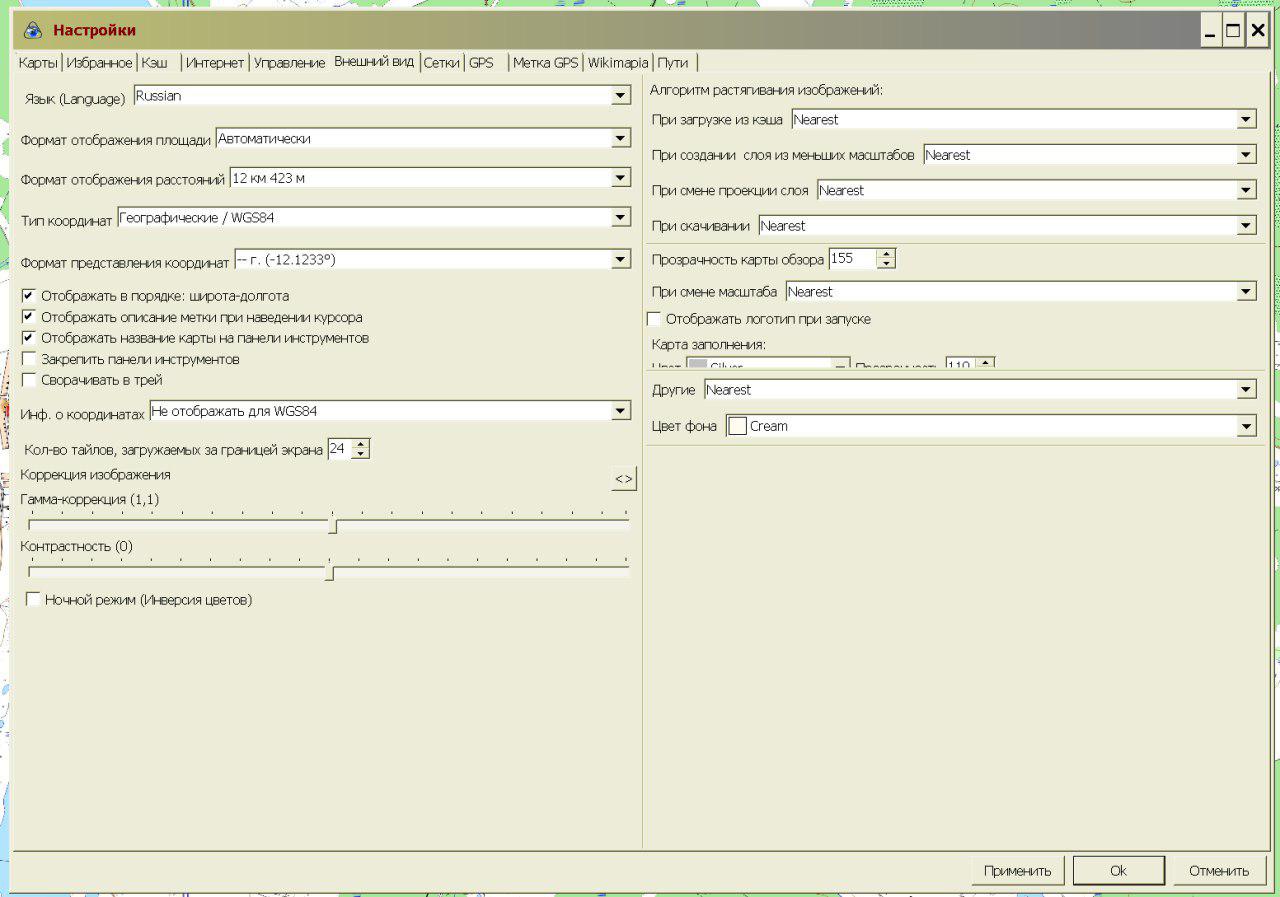The width and height of the screenshot is (1280, 897).
Task: Enable Ночной режим (Инверсия цветов)
Action: click(x=33, y=600)
